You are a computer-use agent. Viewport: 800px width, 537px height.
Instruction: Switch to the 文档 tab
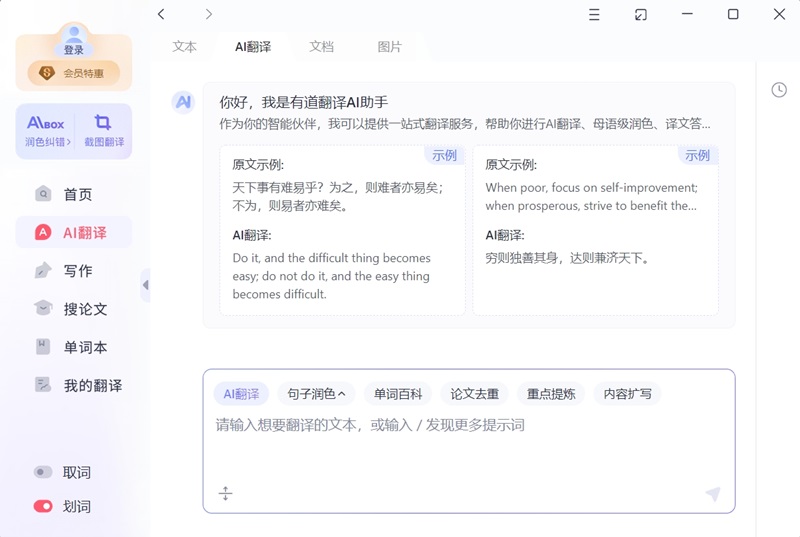321,47
